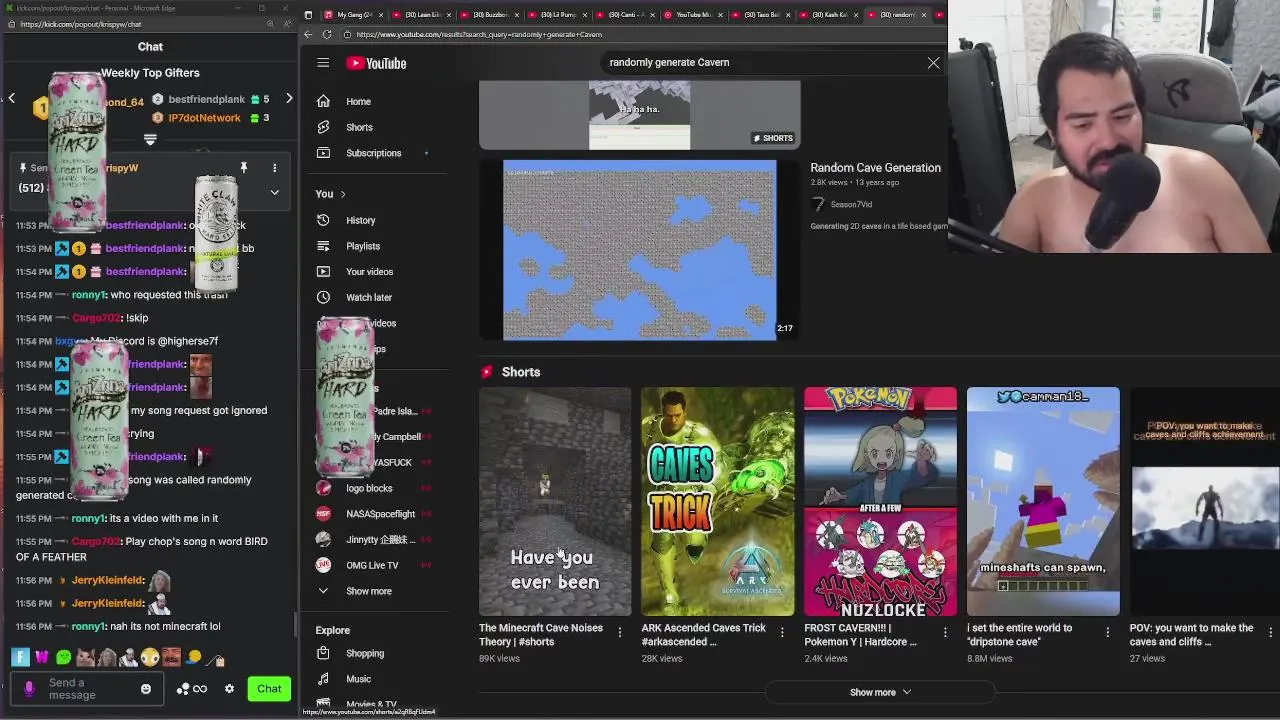Unpin the pinned chat message
This screenshot has width=1280, height=720.
click(243, 168)
